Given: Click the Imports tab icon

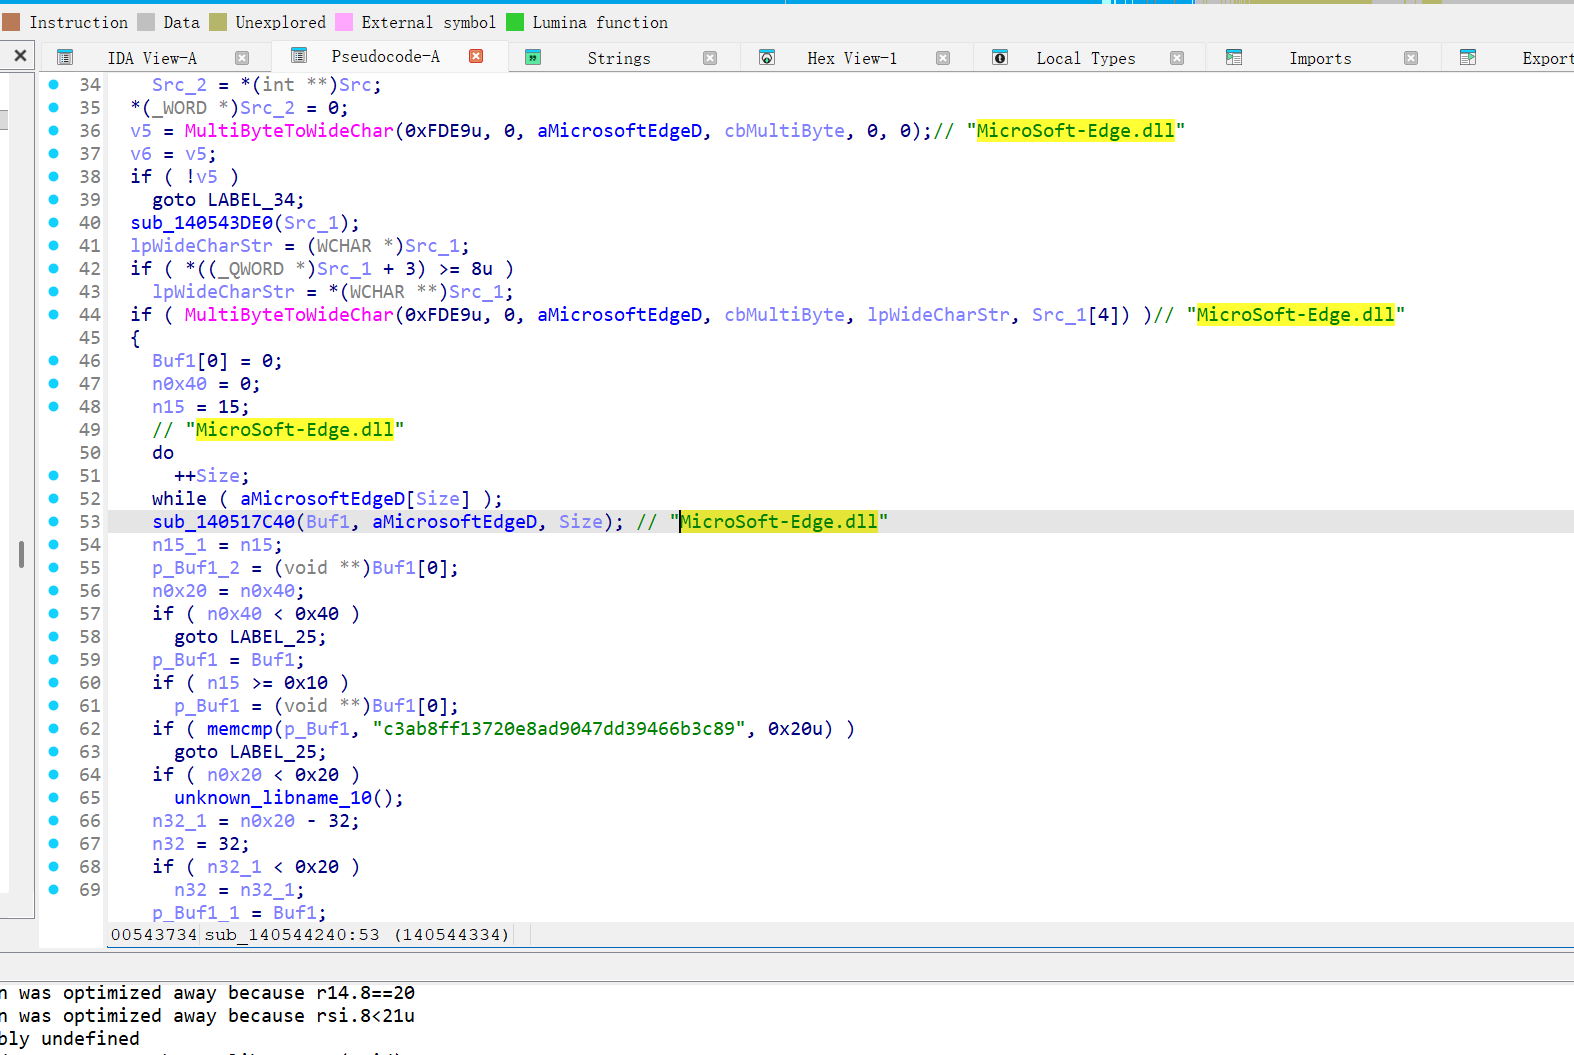Looking at the screenshot, I should click(x=1234, y=58).
